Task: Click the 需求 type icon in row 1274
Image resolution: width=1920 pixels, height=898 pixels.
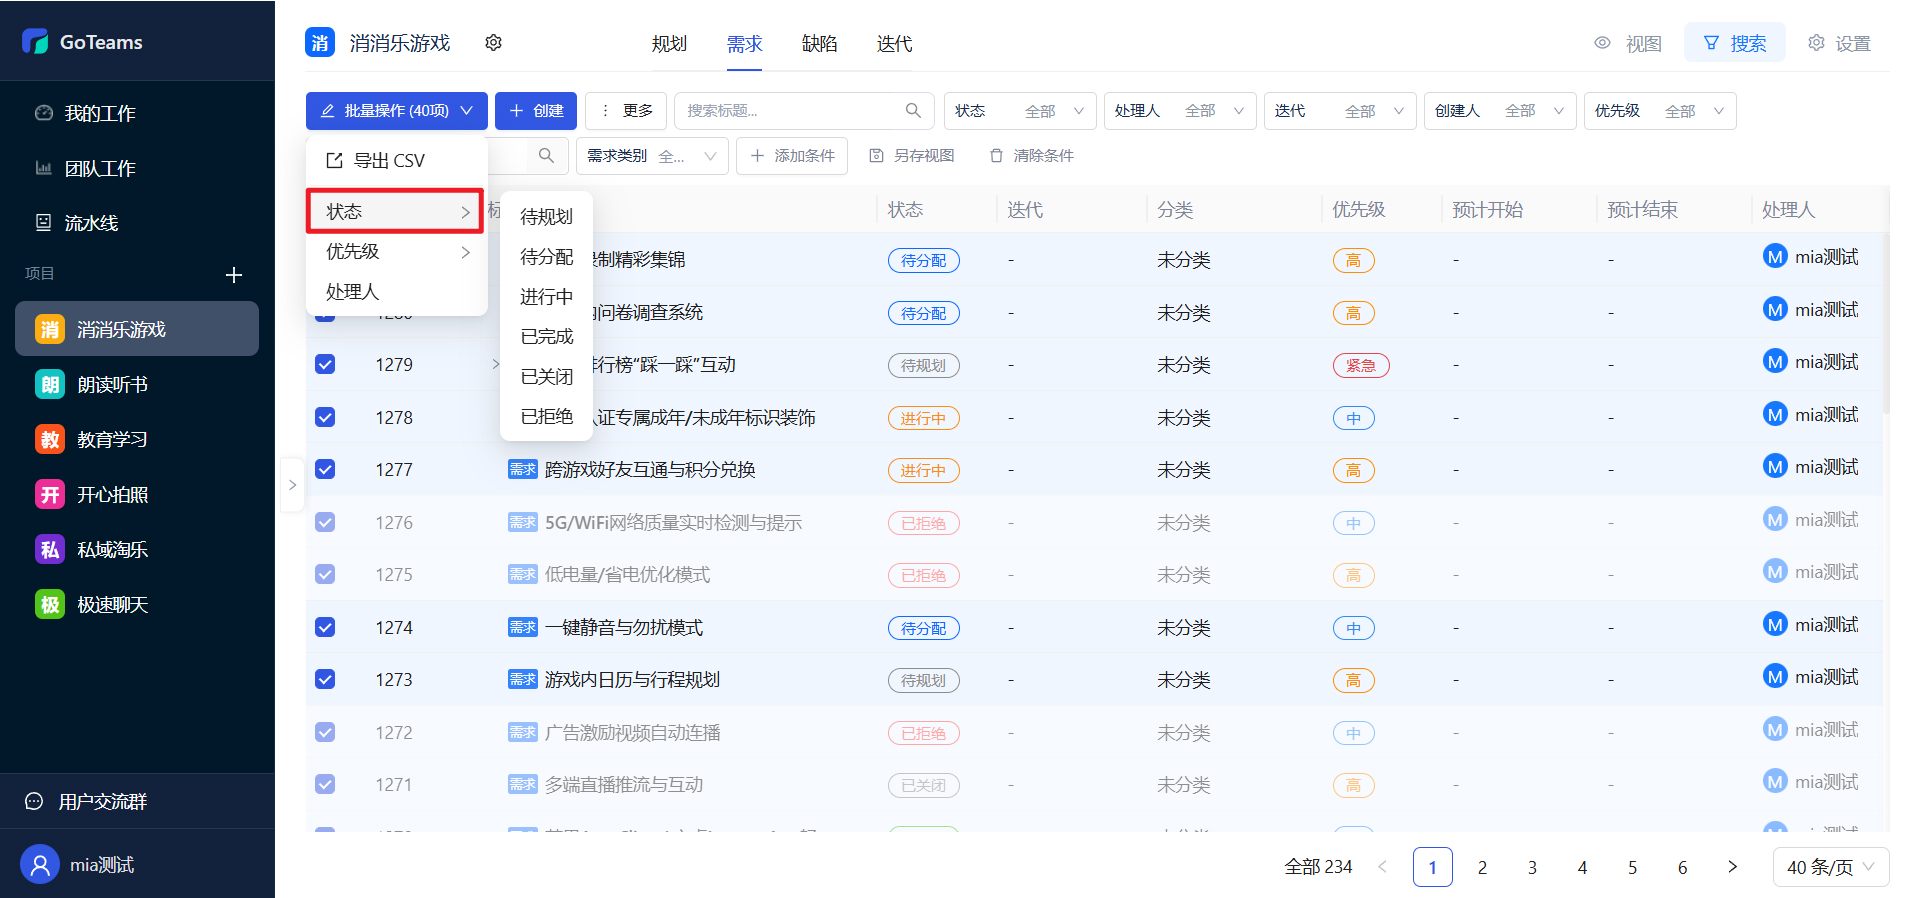Action: [x=523, y=627]
